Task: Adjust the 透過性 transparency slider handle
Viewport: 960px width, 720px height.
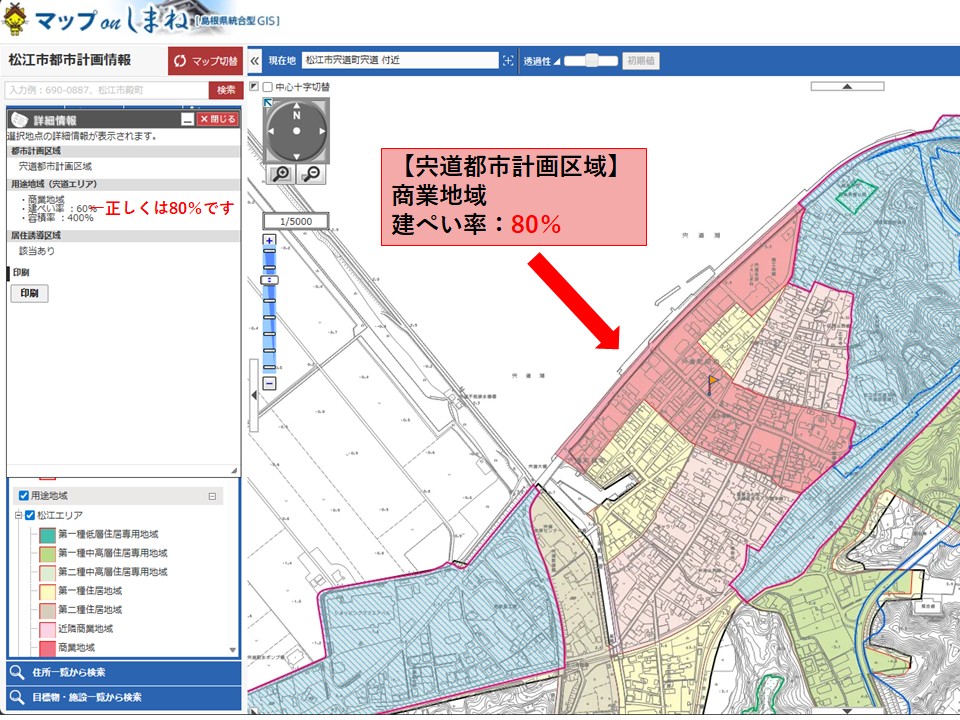Action: [591, 61]
